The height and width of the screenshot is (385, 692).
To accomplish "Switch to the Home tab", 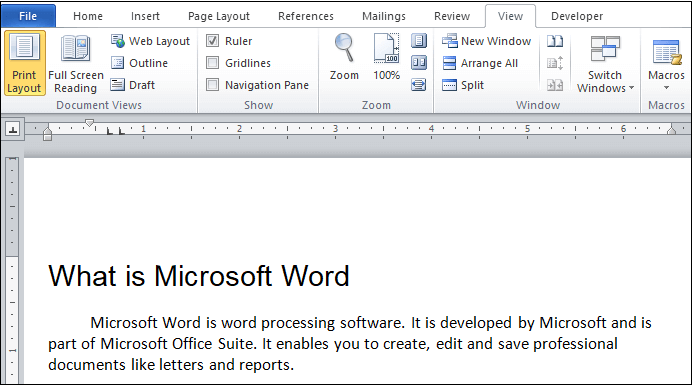I will (88, 16).
